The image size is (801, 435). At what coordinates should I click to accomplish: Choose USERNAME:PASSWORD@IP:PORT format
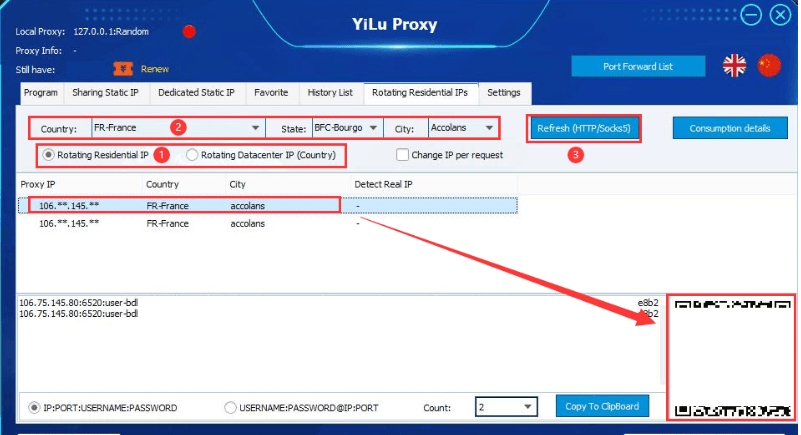pyautogui.click(x=302, y=408)
